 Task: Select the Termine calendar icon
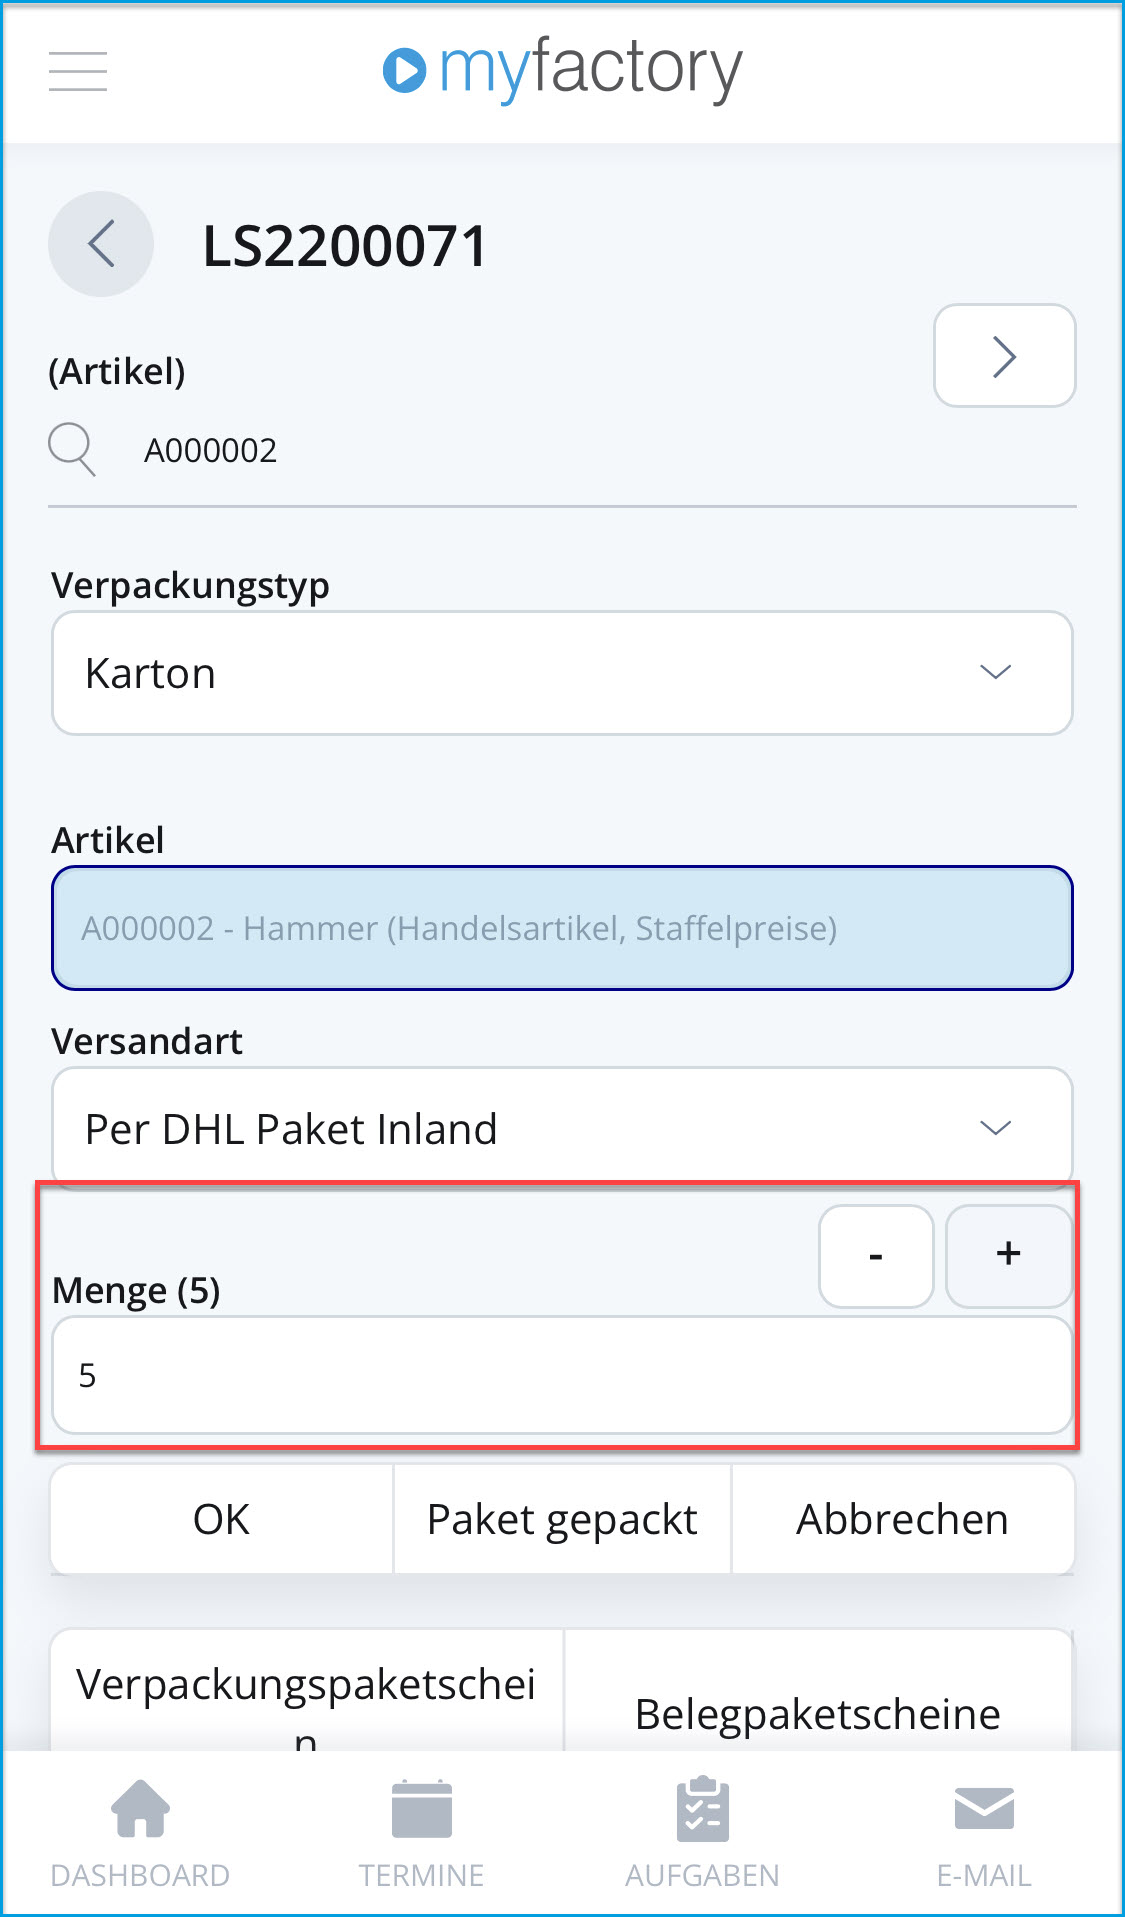coord(422,1806)
